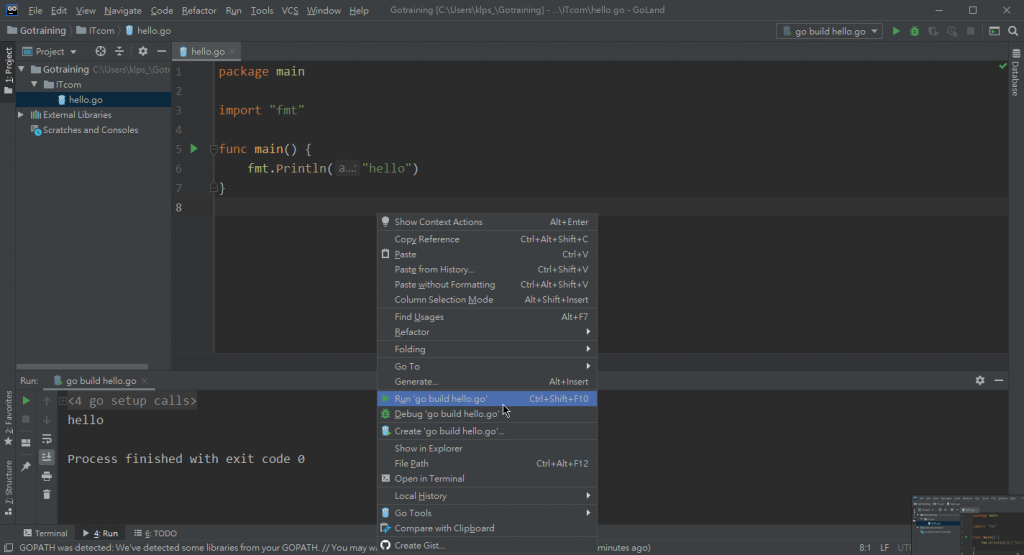Click the down arrow in Run console toolbar
This screenshot has width=1024, height=555.
pyautogui.click(x=46, y=420)
